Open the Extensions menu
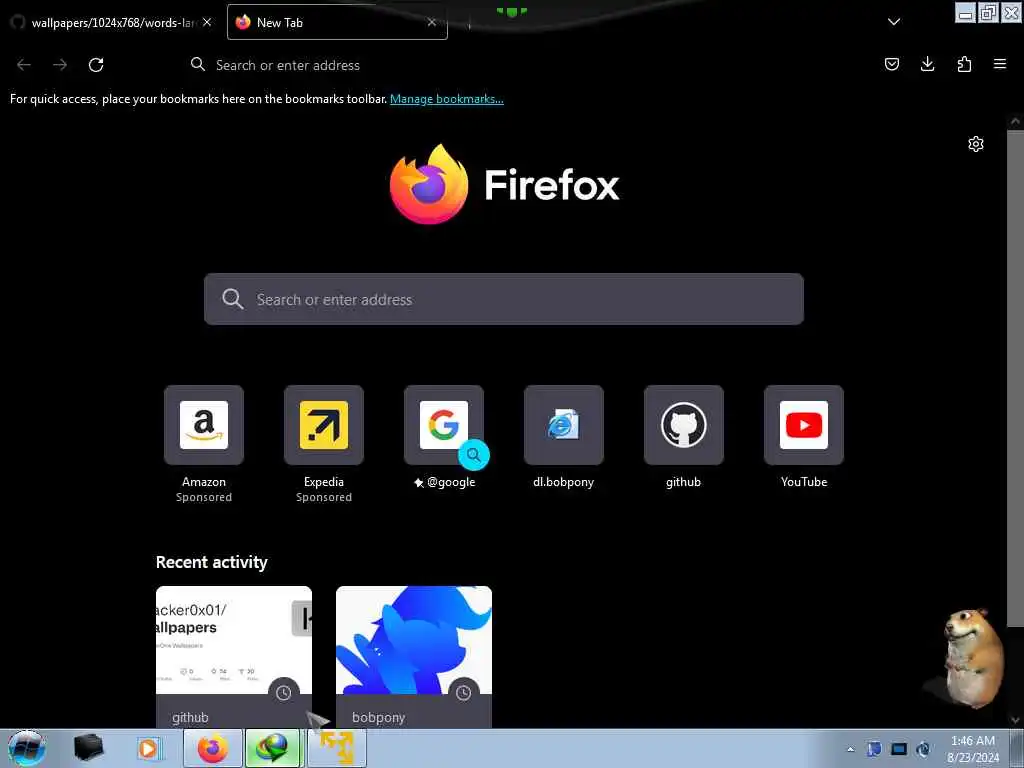Viewport: 1024px width, 768px height. coord(964,64)
